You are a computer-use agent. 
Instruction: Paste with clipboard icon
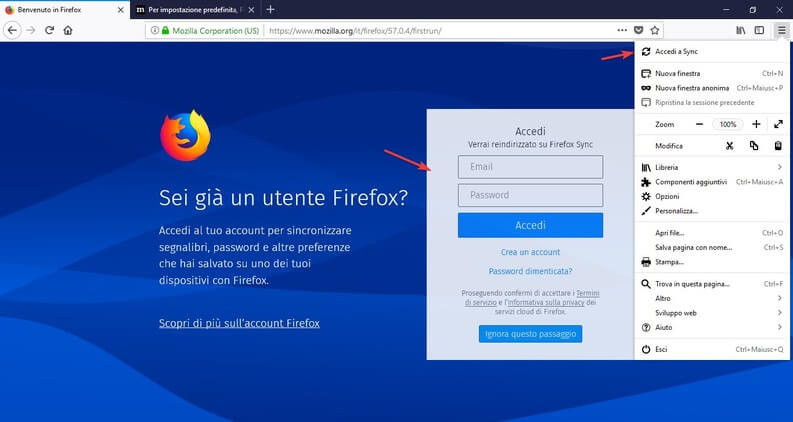(x=778, y=146)
